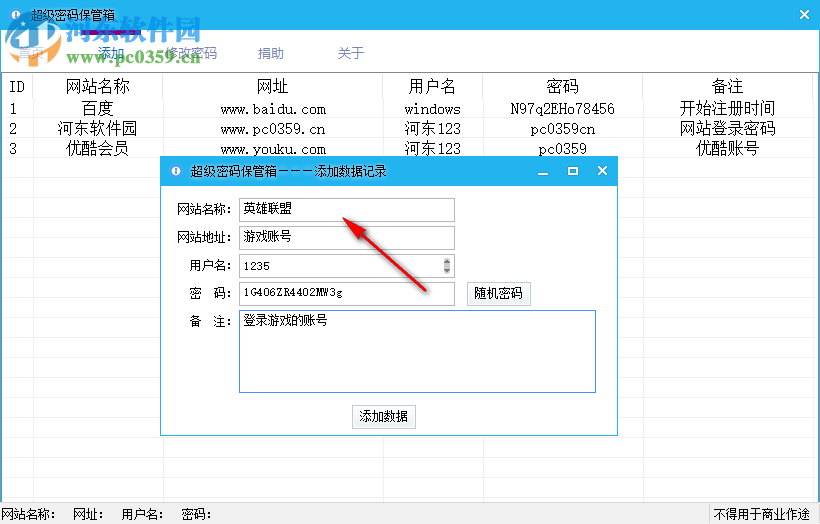The image size is (820, 524).
Task: Click the windows username cell
Action: tap(432, 109)
